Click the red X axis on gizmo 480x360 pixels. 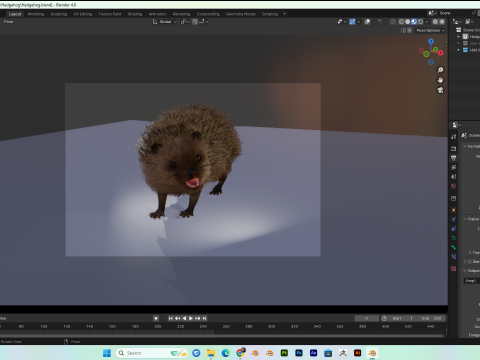pyautogui.click(x=441, y=53)
